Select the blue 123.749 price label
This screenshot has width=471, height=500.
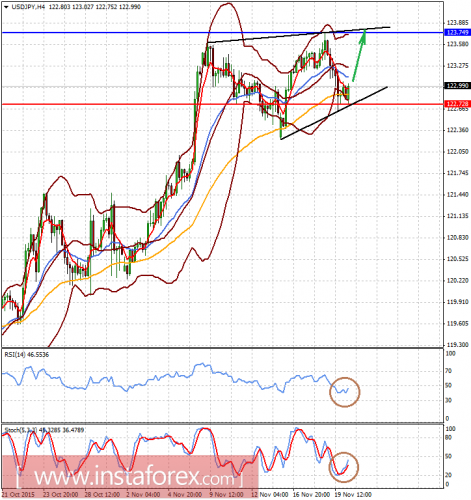click(458, 32)
